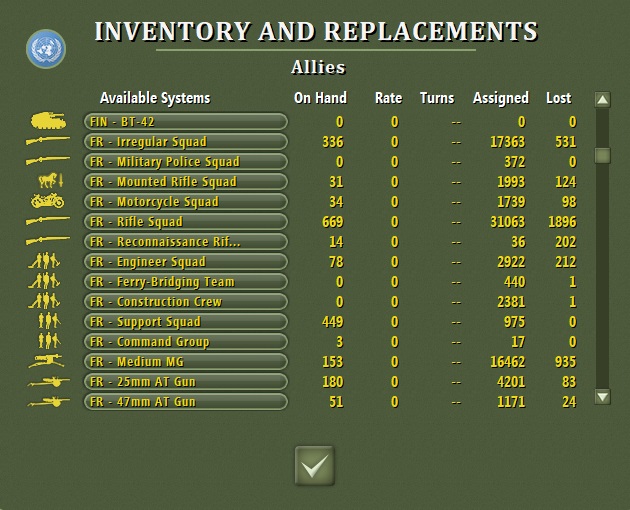
Task: Click the rifle icon beside Reconnaissance Rif...
Action: click(47, 240)
